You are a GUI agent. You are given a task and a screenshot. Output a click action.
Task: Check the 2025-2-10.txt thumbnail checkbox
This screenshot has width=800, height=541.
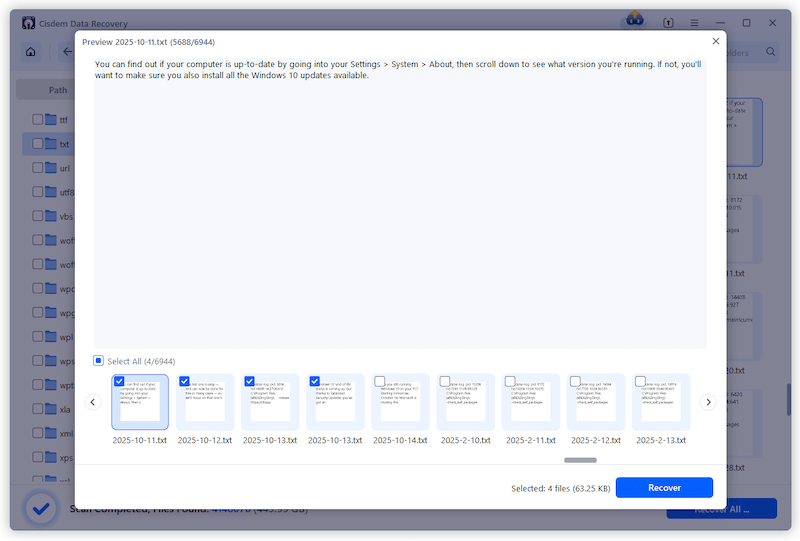(445, 381)
